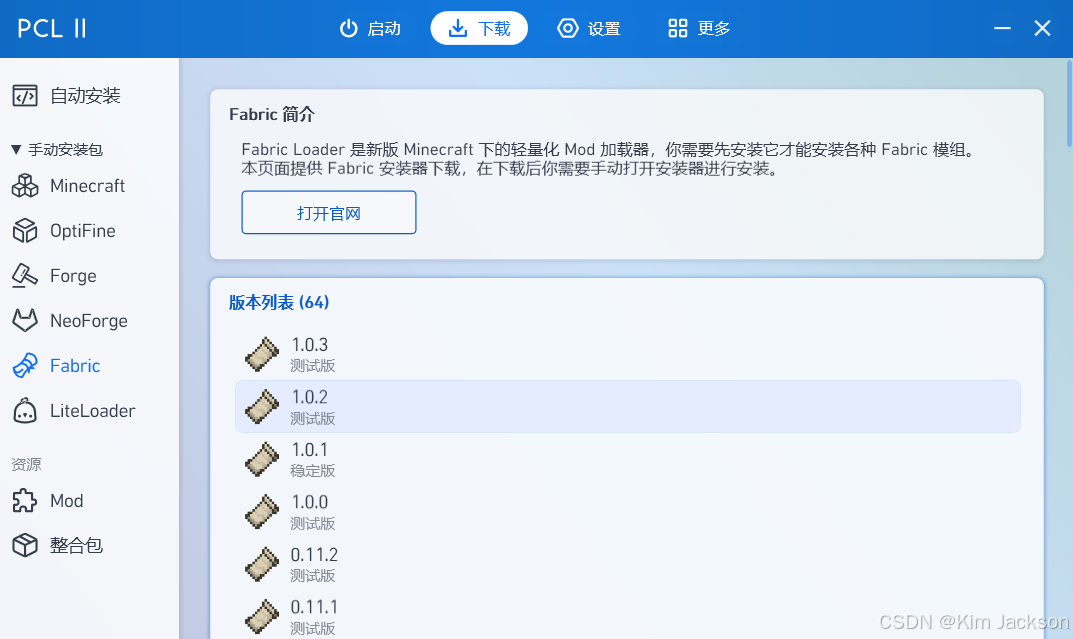Select Fabric version 1.0.2

[628, 406]
